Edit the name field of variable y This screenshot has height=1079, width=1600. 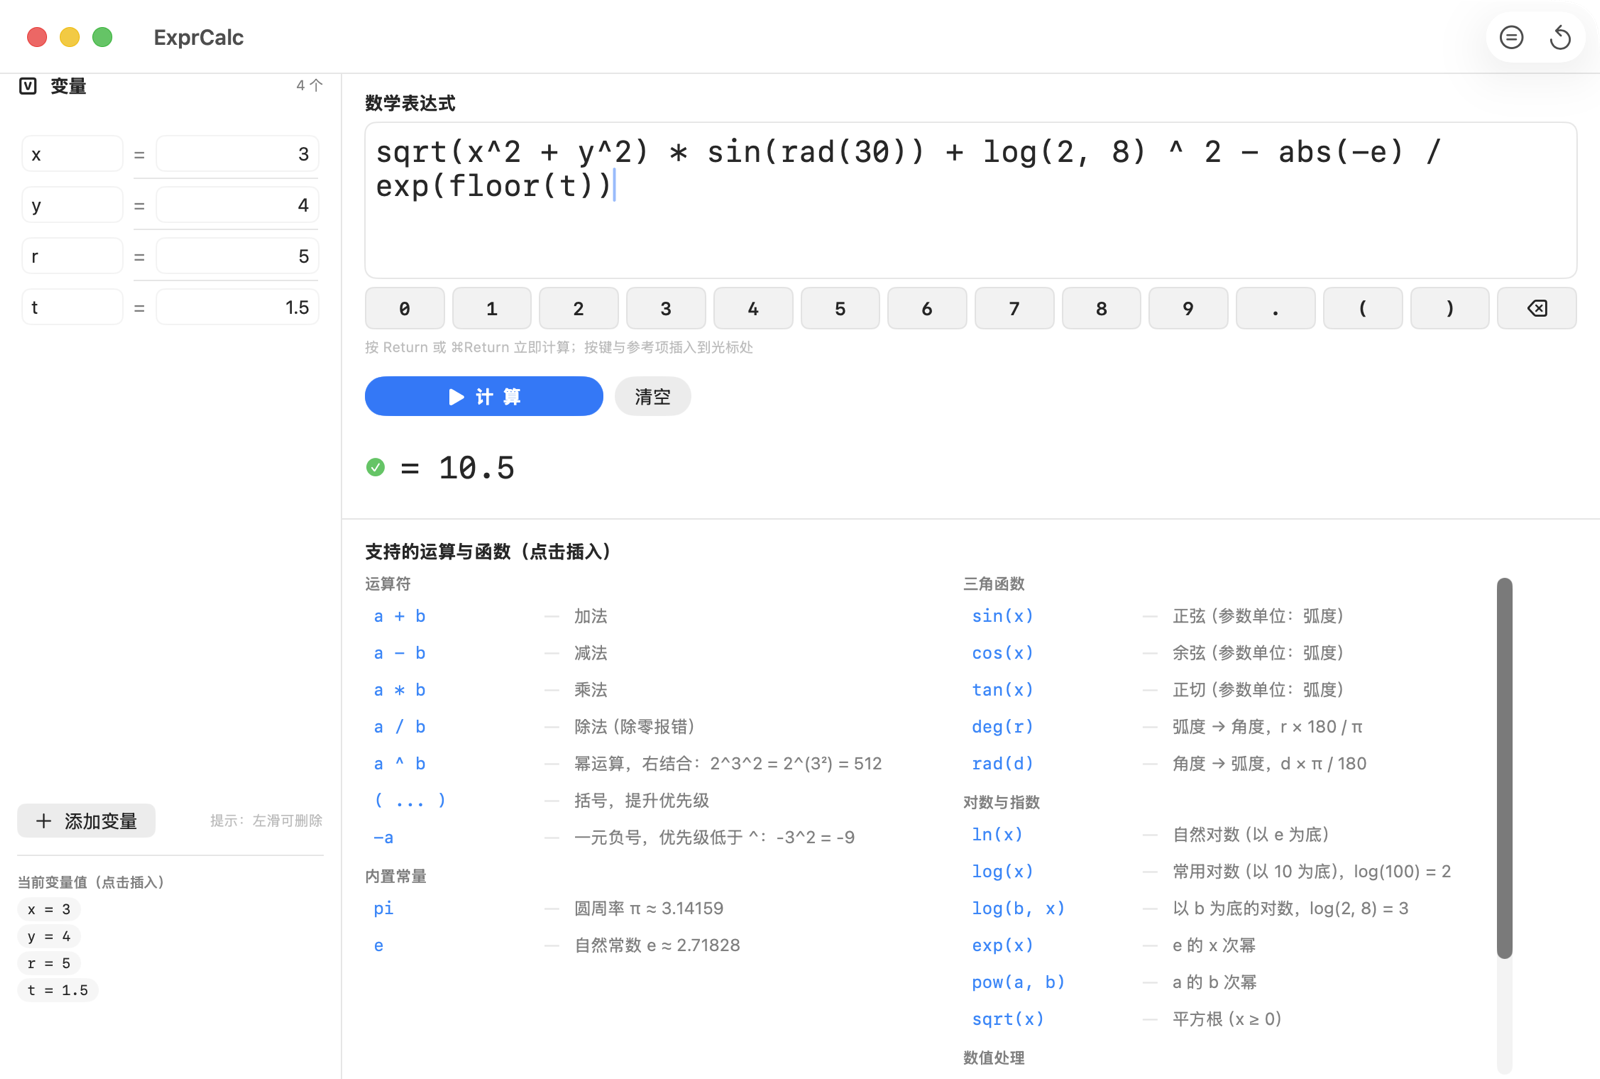[x=72, y=205]
